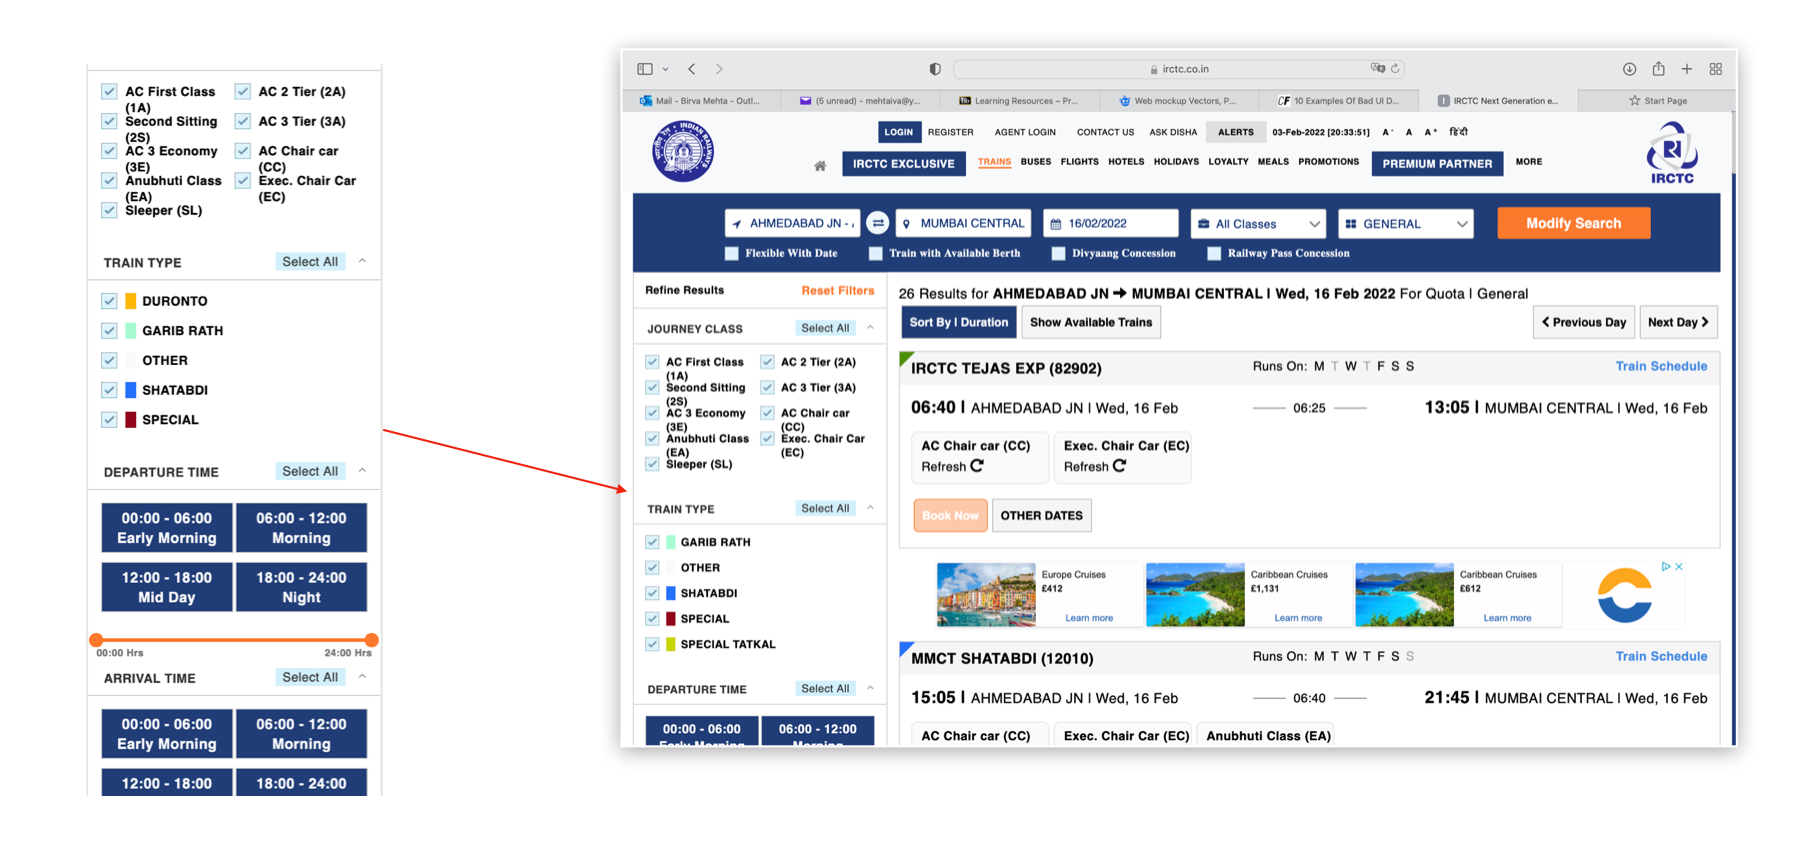Increase font size with A+ icon
This screenshot has height=856, width=1812.
pyautogui.click(x=1431, y=132)
